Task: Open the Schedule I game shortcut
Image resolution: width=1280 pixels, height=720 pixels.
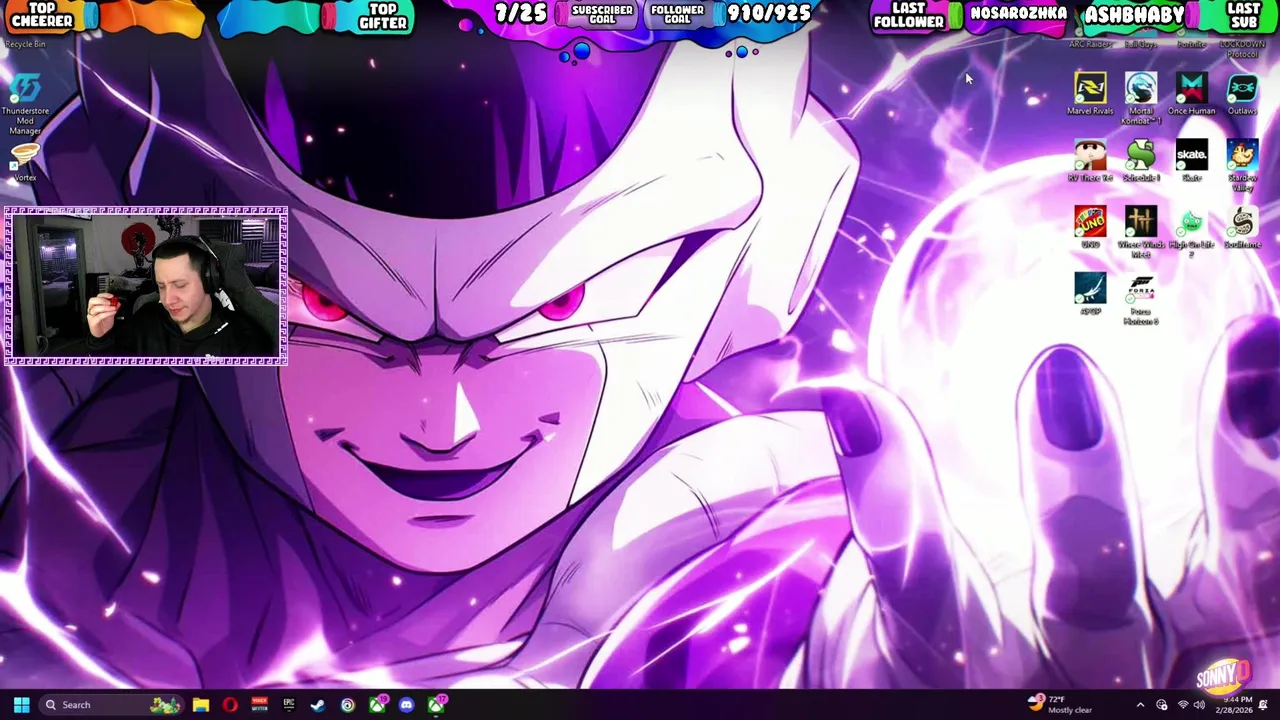Action: pos(1141,161)
